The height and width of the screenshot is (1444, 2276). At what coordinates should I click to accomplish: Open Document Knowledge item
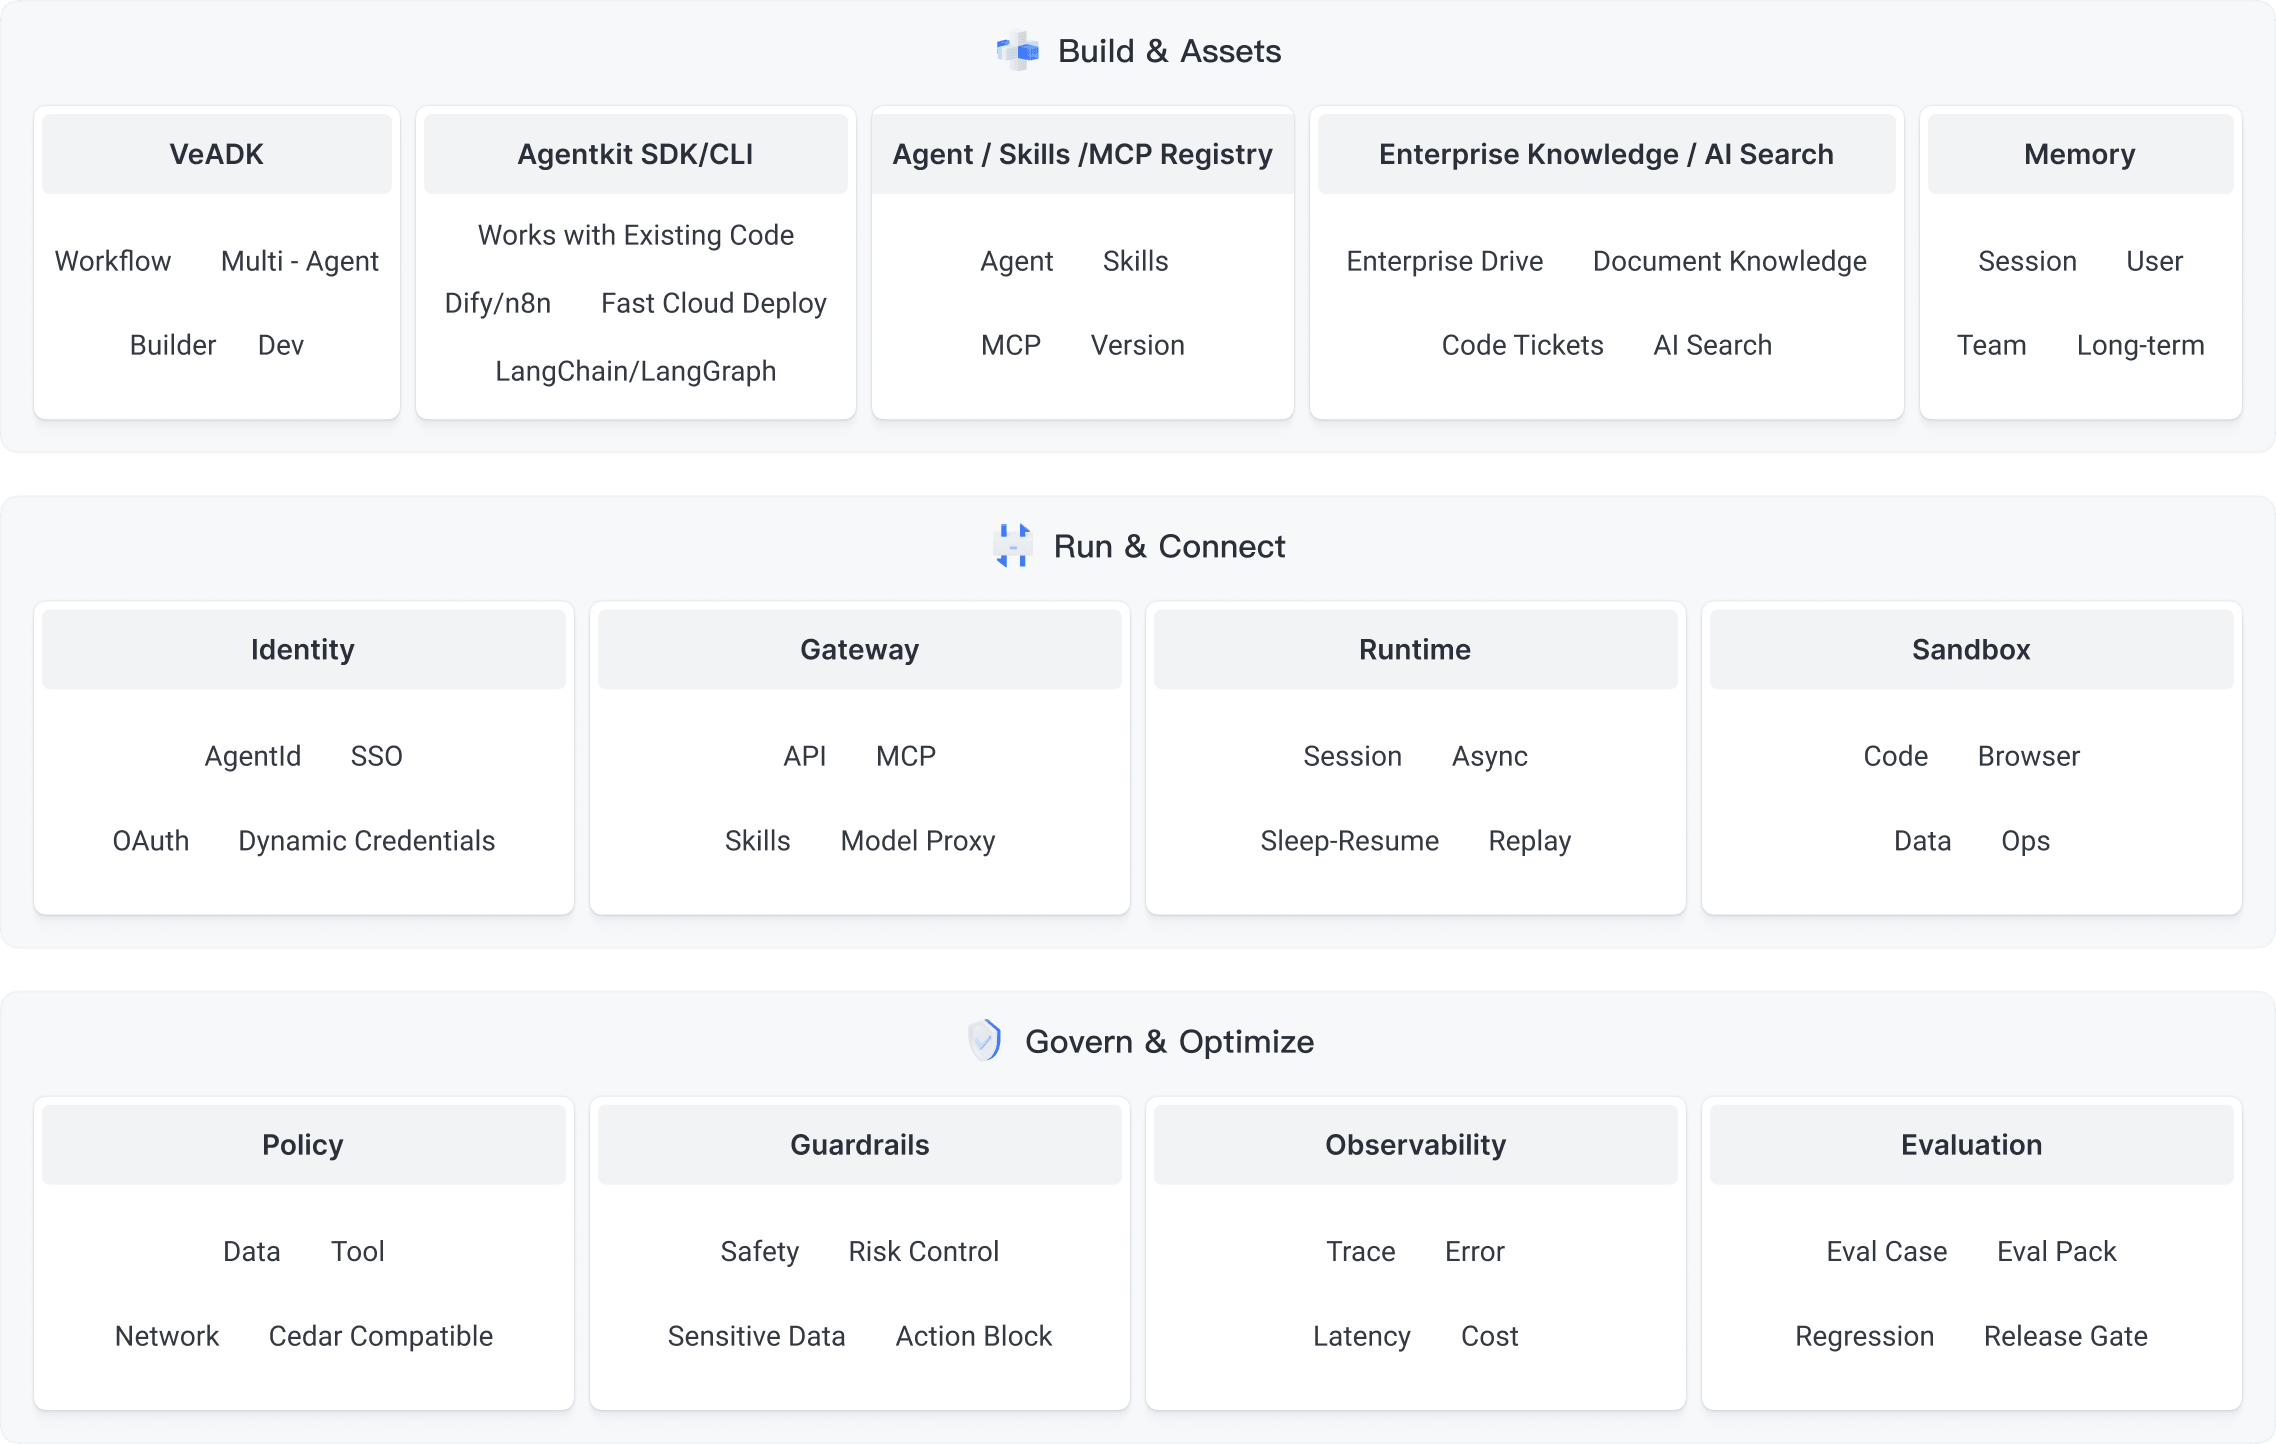[x=1730, y=261]
